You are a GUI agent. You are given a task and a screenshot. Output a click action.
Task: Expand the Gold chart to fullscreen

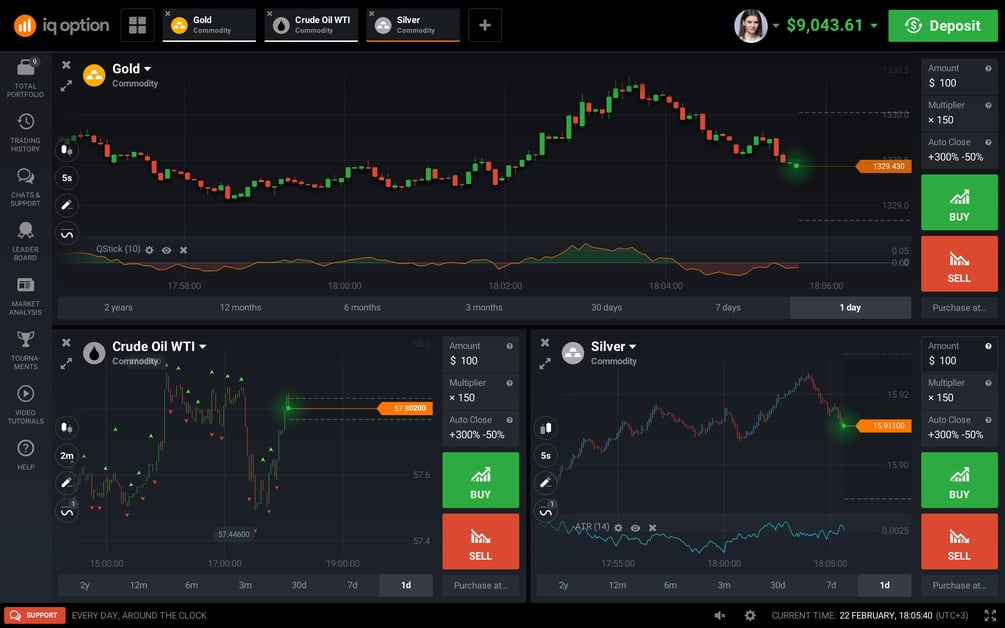[66, 86]
